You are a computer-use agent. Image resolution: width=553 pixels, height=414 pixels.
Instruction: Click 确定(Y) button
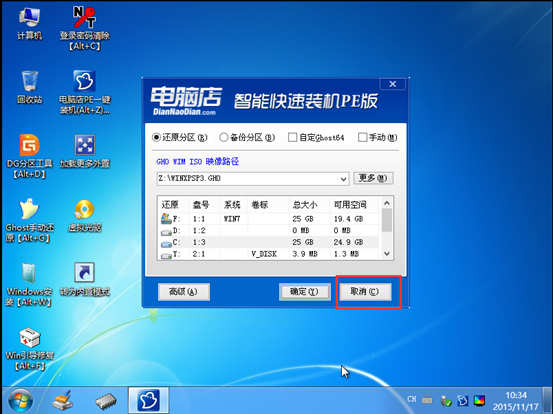point(305,292)
